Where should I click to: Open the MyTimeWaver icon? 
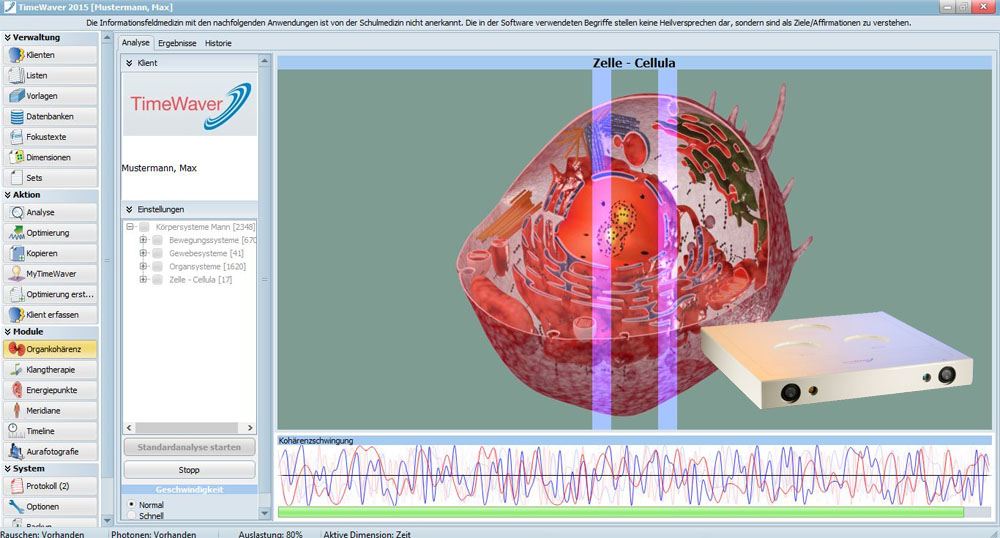pos(17,273)
